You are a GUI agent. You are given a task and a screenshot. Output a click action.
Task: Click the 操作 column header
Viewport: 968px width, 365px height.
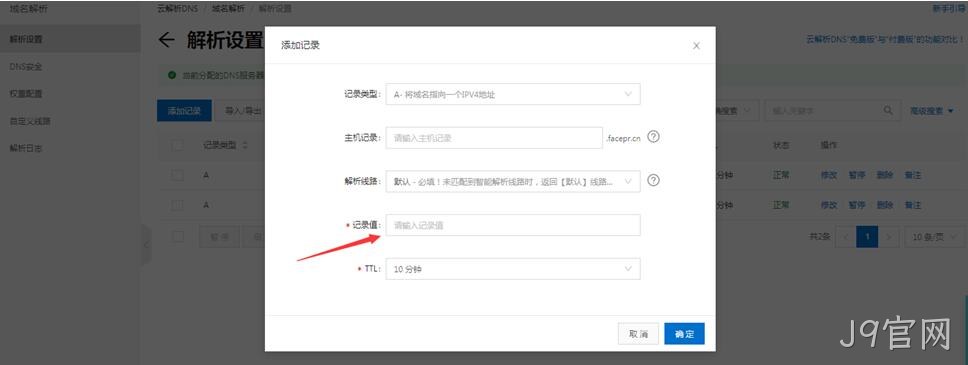point(828,145)
